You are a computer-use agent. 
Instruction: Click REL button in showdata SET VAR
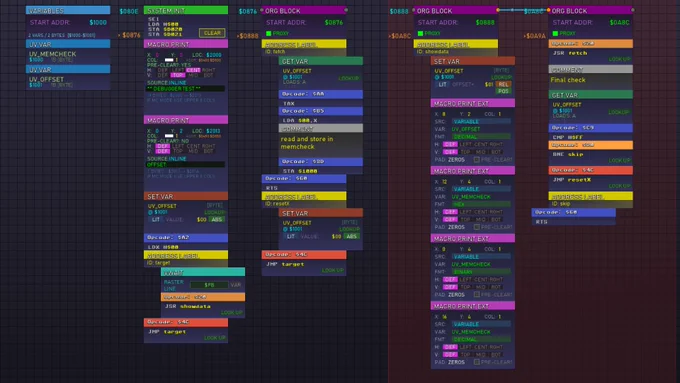503,85
